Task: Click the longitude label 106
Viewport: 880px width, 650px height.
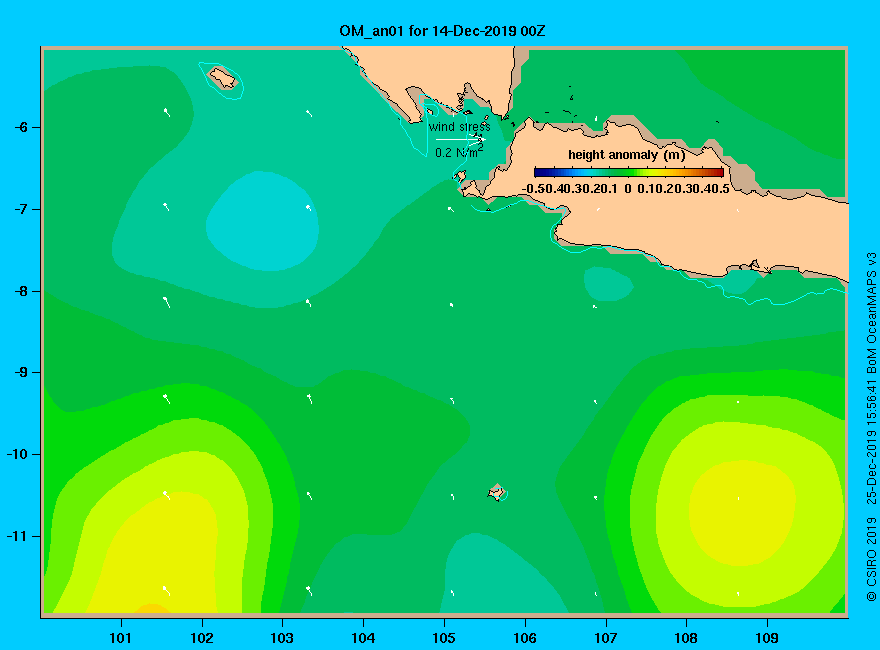Action: click(525, 638)
